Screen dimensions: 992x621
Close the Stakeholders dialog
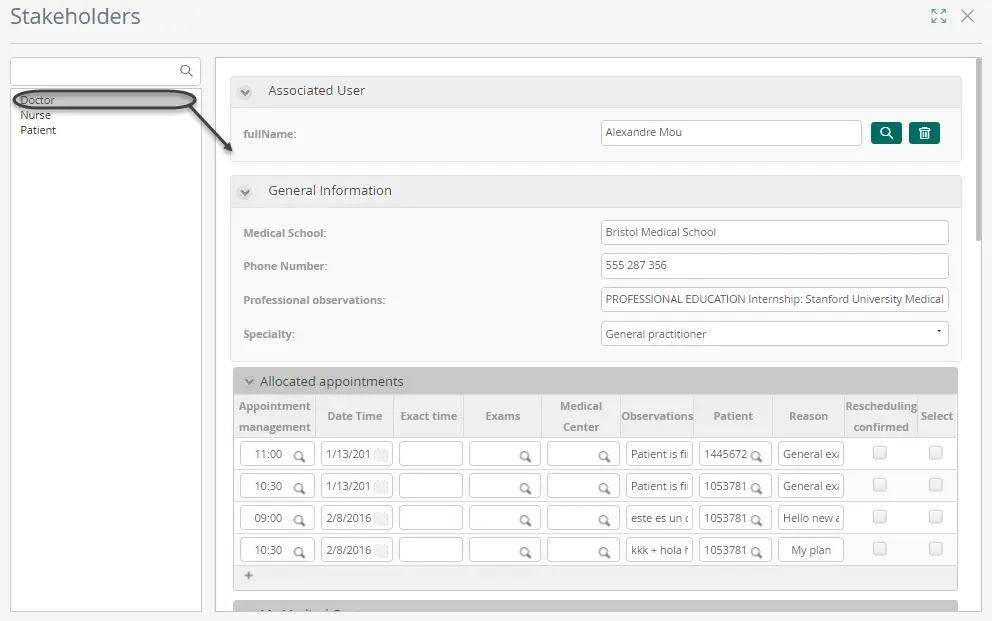(x=967, y=16)
